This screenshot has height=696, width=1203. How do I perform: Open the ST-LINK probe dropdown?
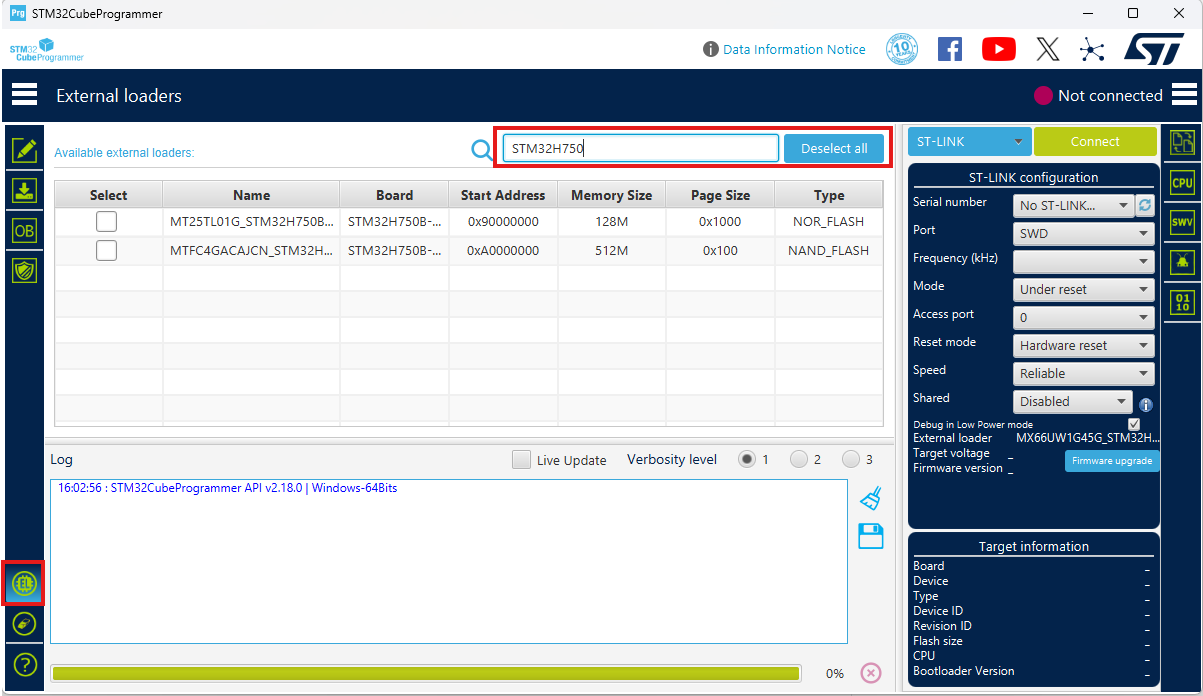[967, 141]
